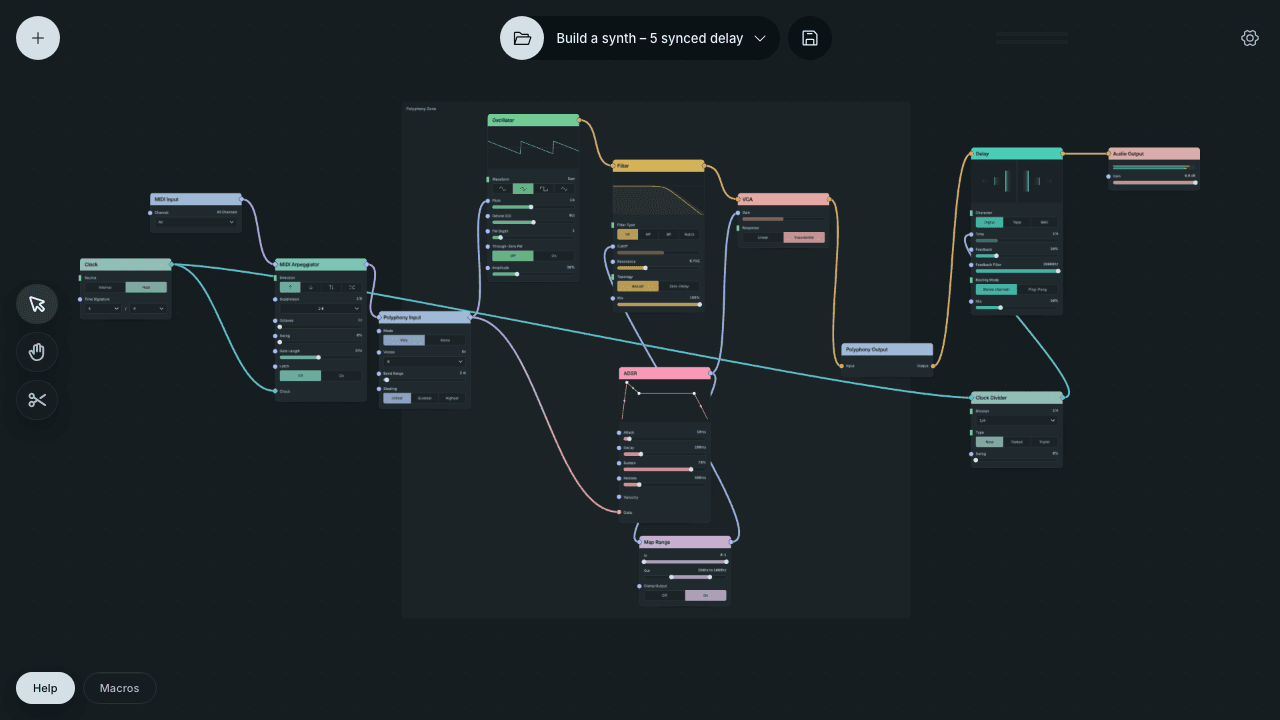This screenshot has height=720, width=1280.
Task: Click the Polyphony Output node header
Action: (887, 350)
